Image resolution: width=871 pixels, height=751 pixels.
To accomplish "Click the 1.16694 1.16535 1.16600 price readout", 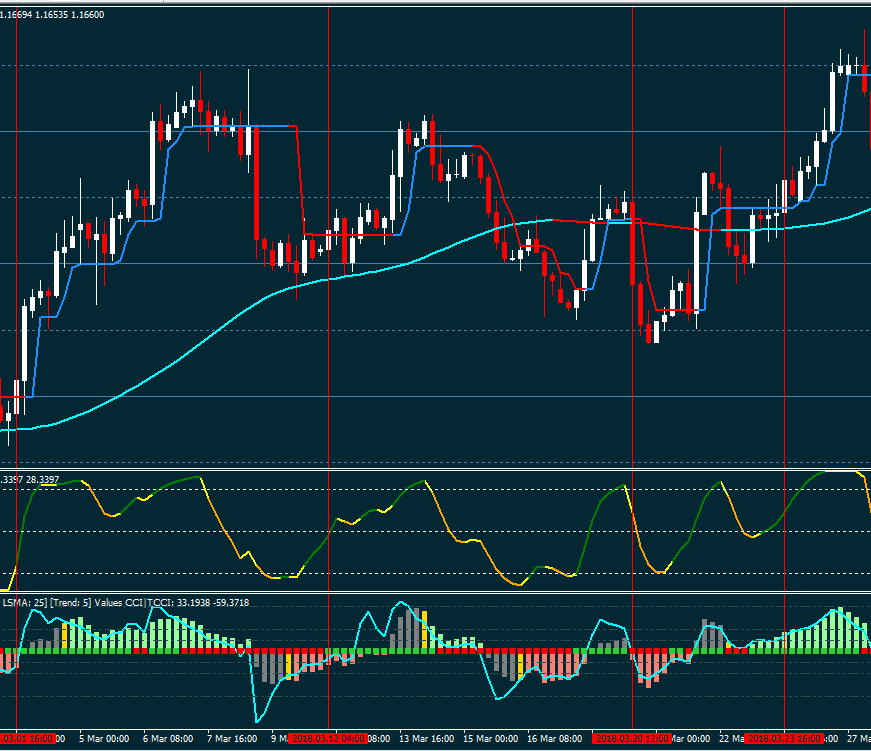I will point(52,15).
